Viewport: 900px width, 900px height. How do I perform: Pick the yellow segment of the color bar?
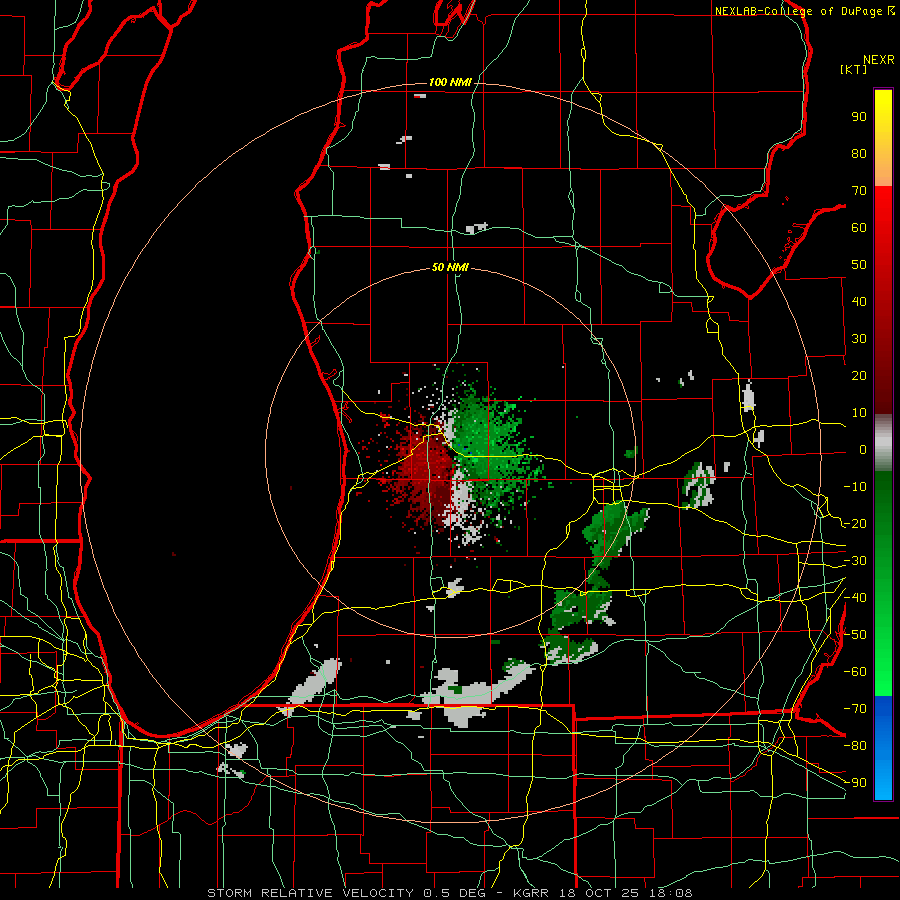[883, 138]
